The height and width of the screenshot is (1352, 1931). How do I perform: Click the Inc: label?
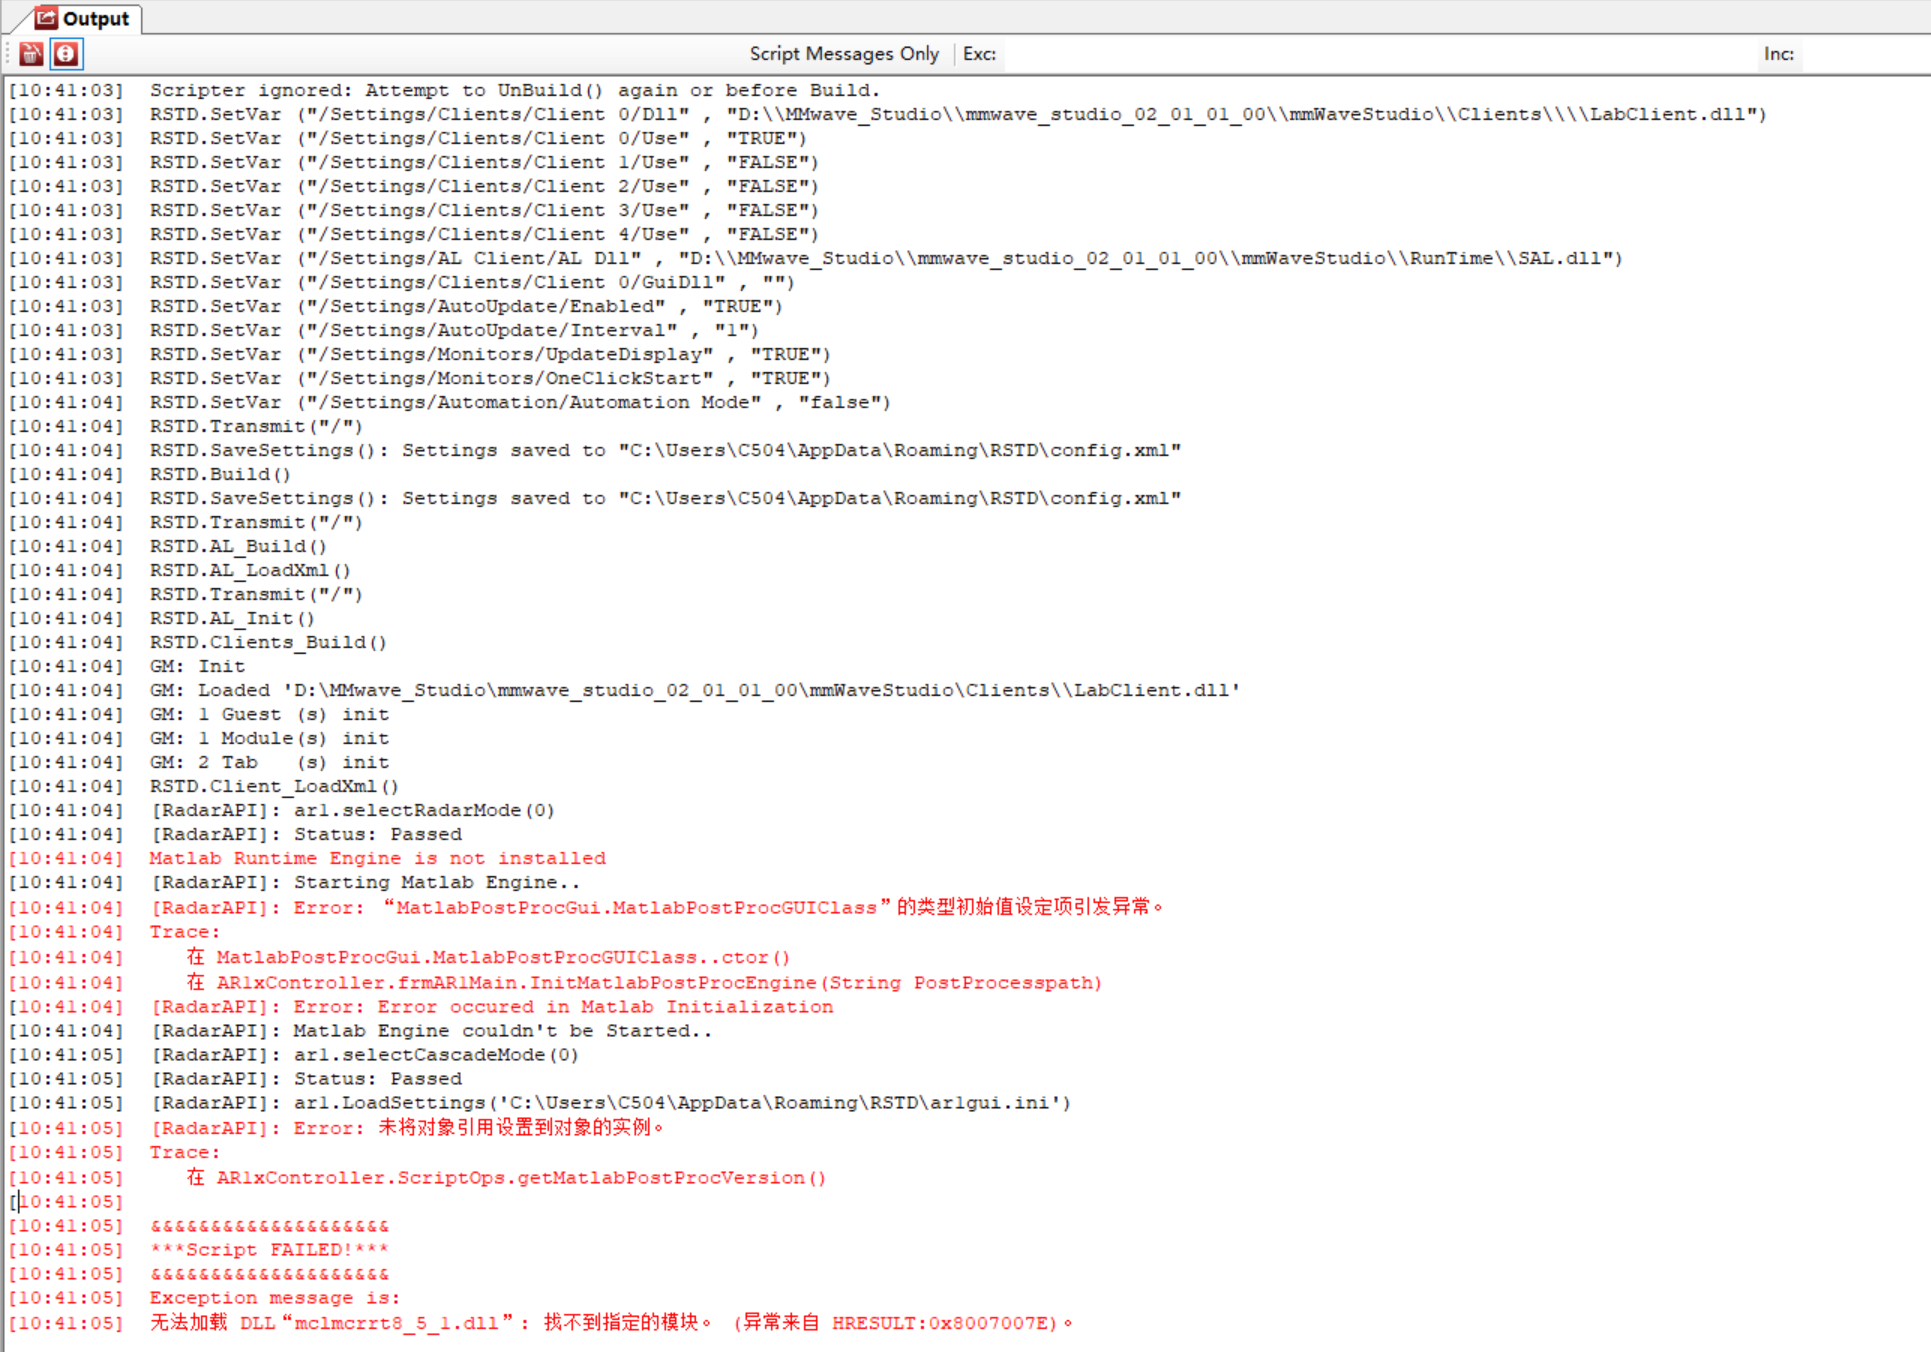tap(1778, 54)
